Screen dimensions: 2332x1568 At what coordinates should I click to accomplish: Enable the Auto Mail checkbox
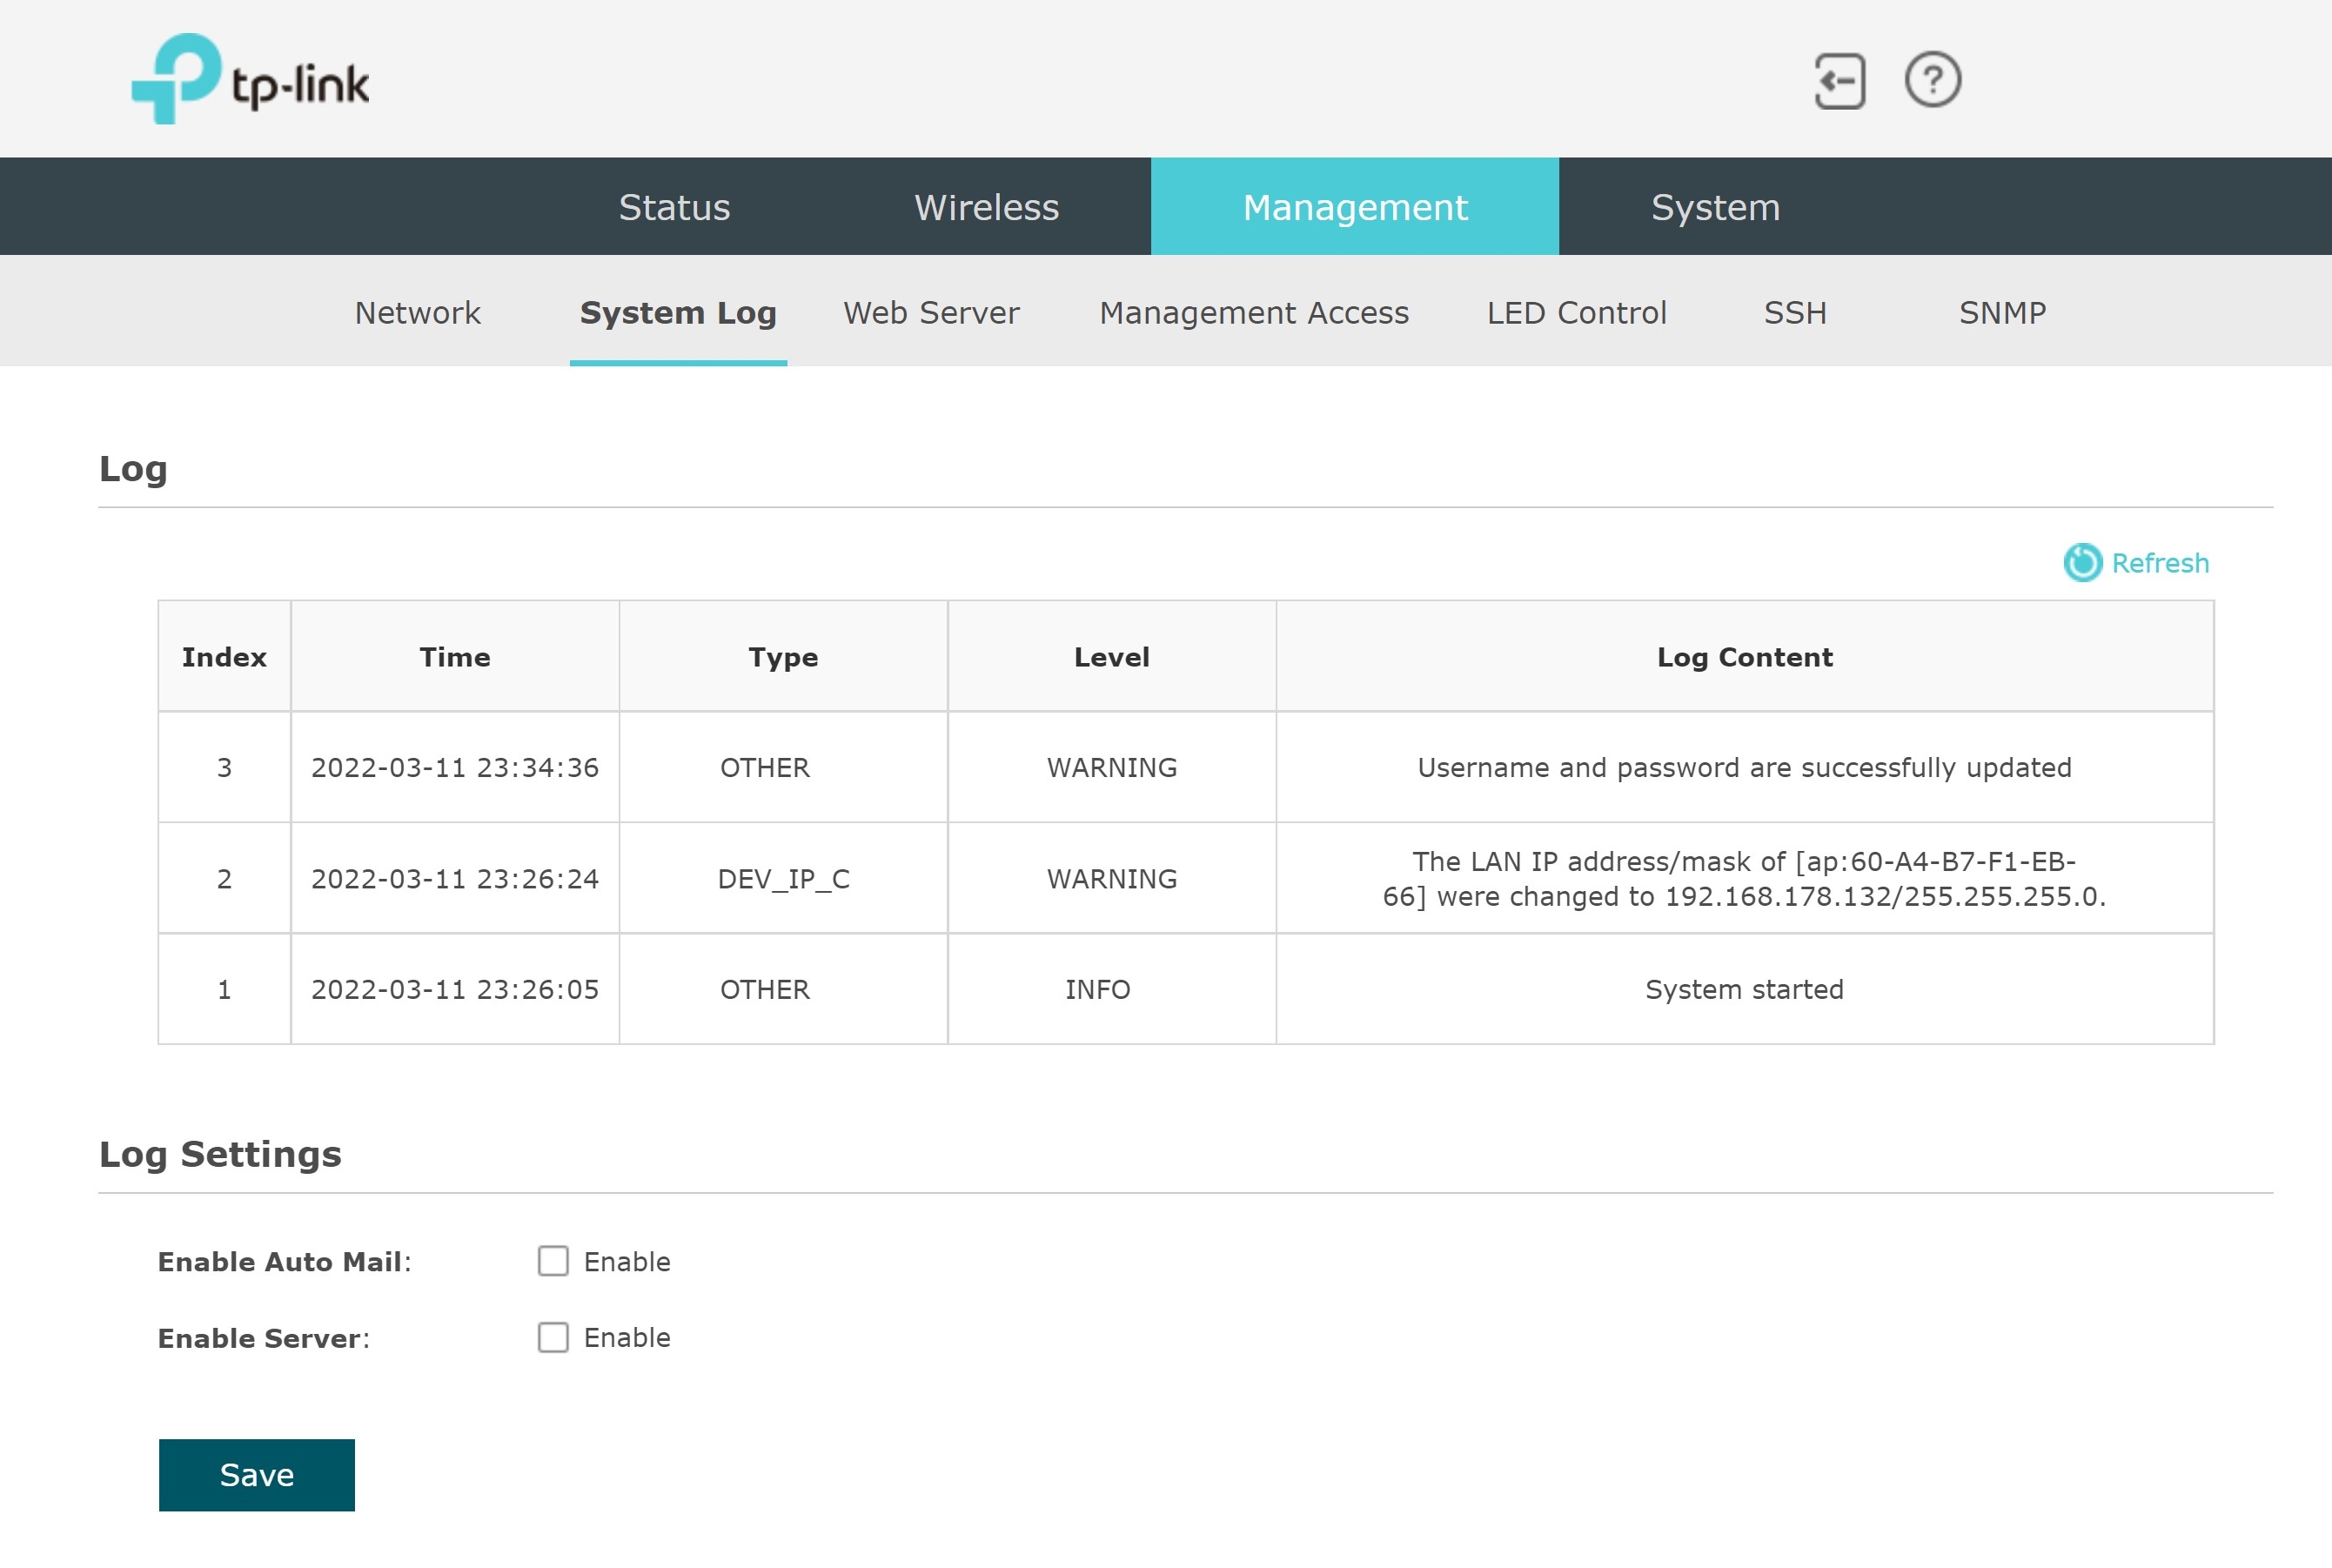tap(553, 1261)
